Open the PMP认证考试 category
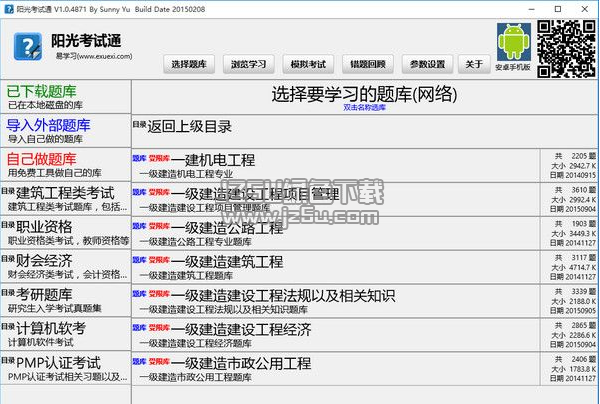600x404 pixels. [x=66, y=368]
